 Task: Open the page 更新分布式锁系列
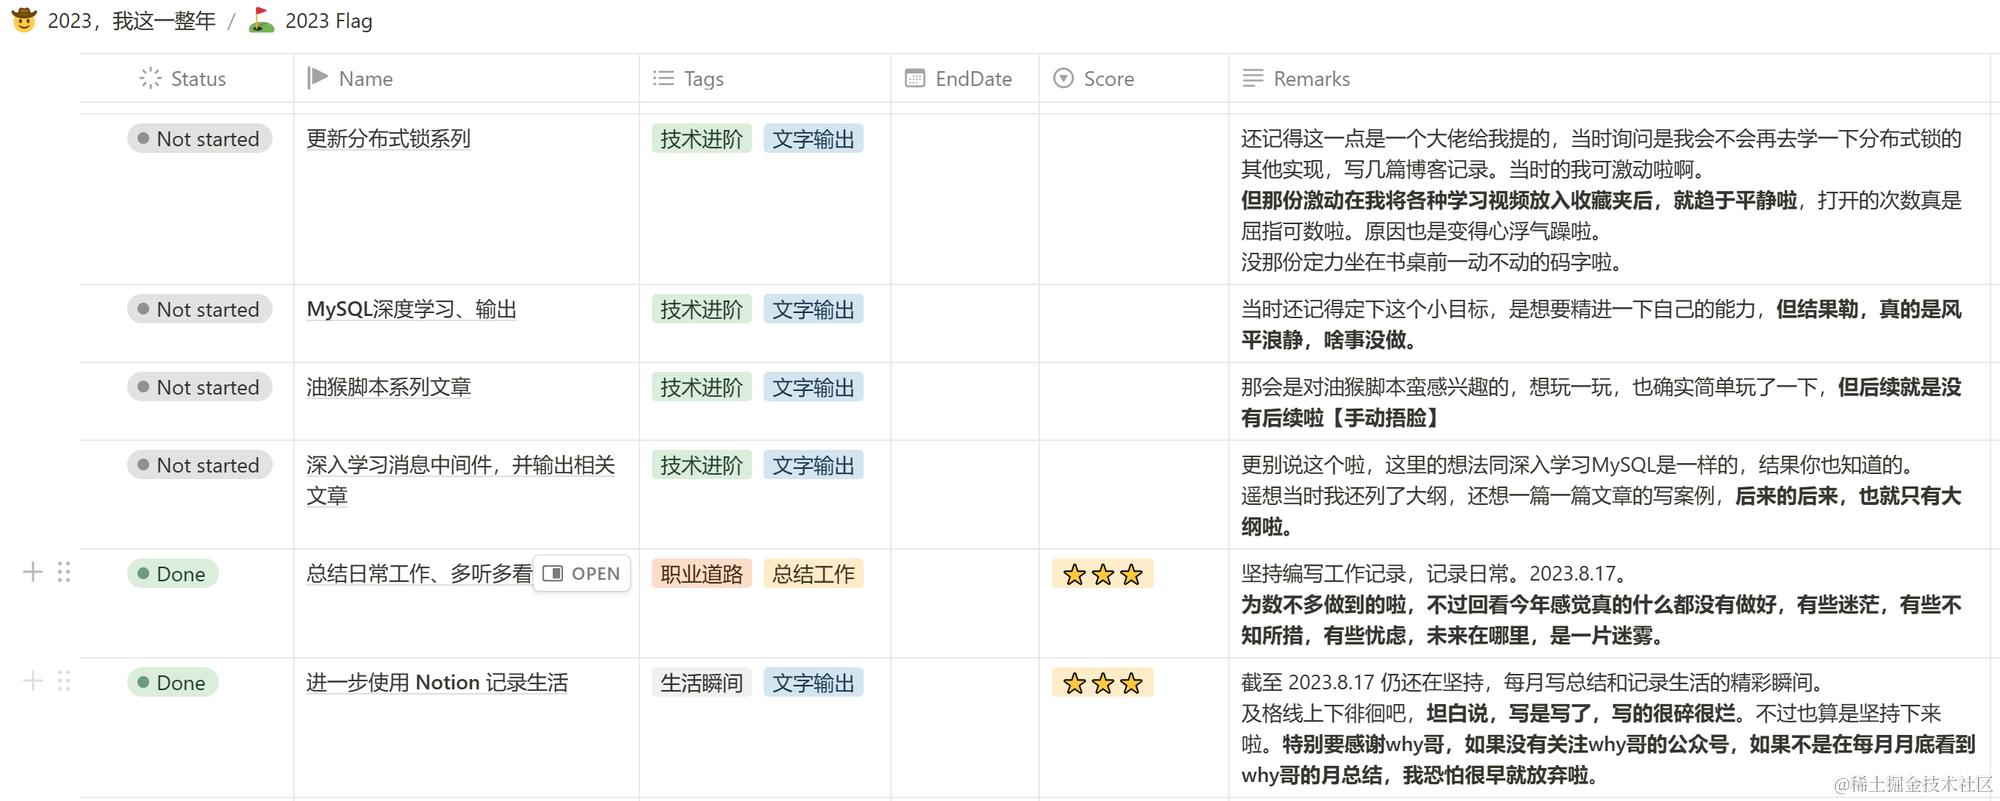(x=388, y=139)
